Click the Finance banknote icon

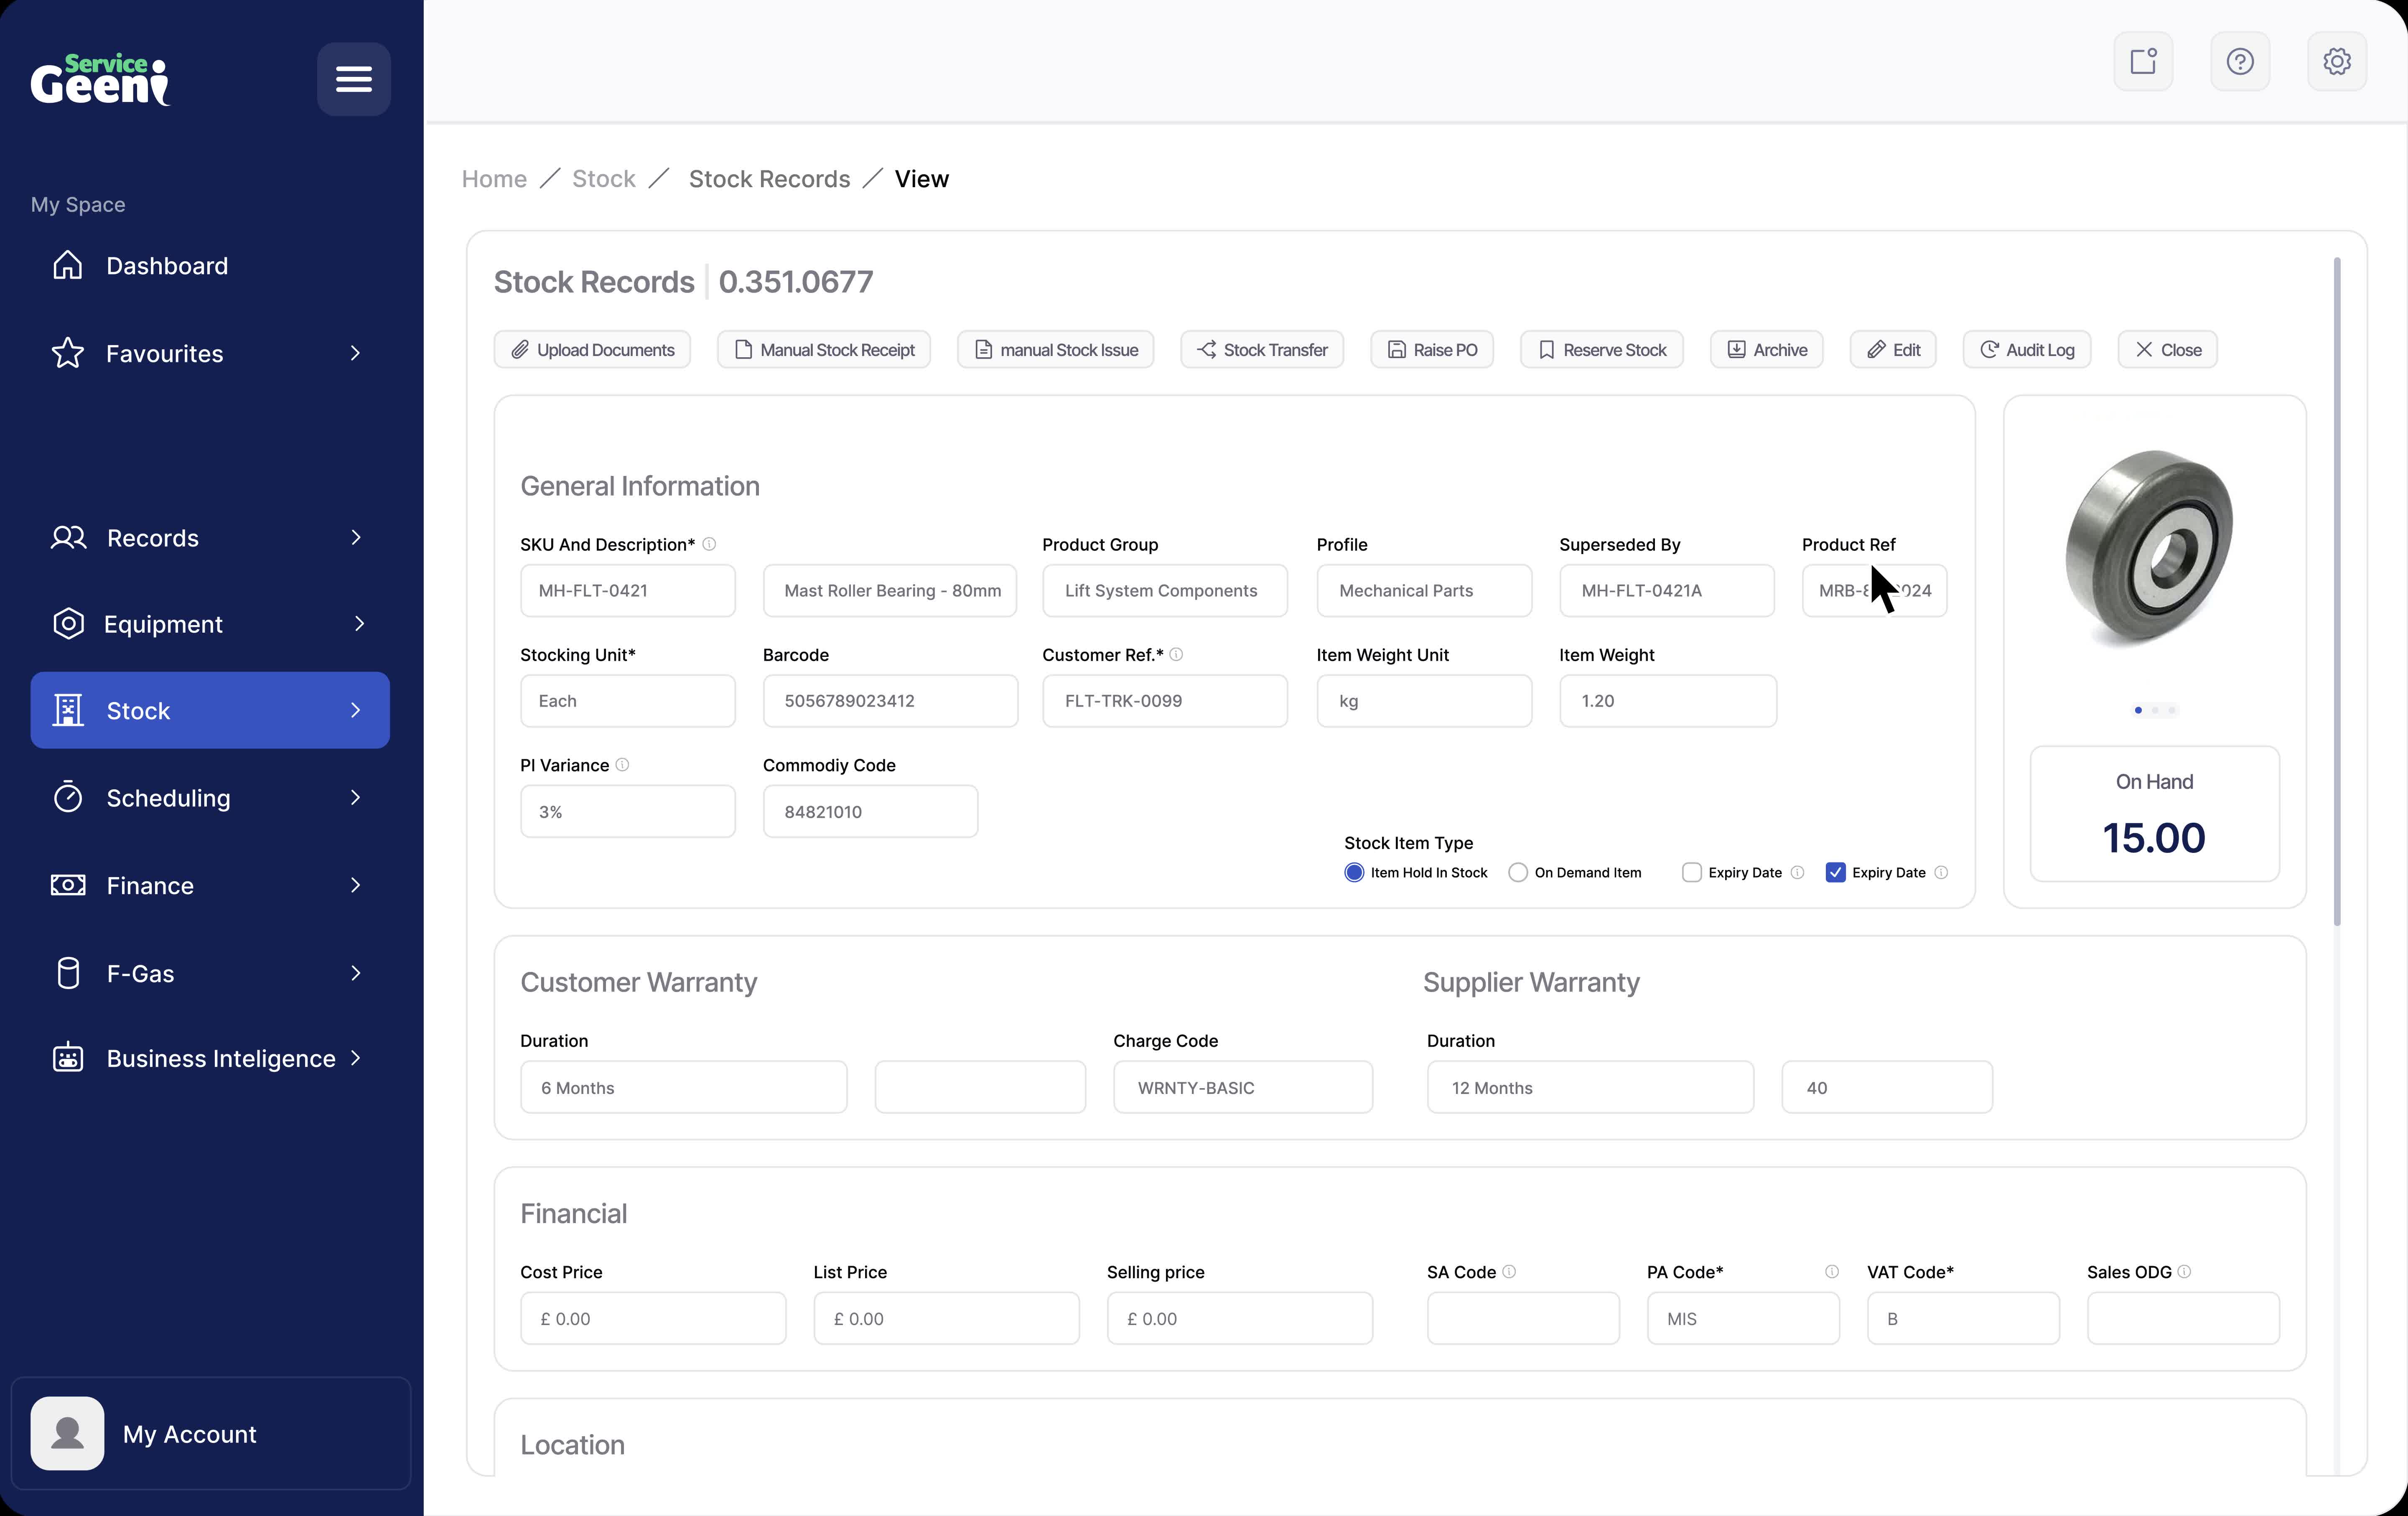coord(68,885)
